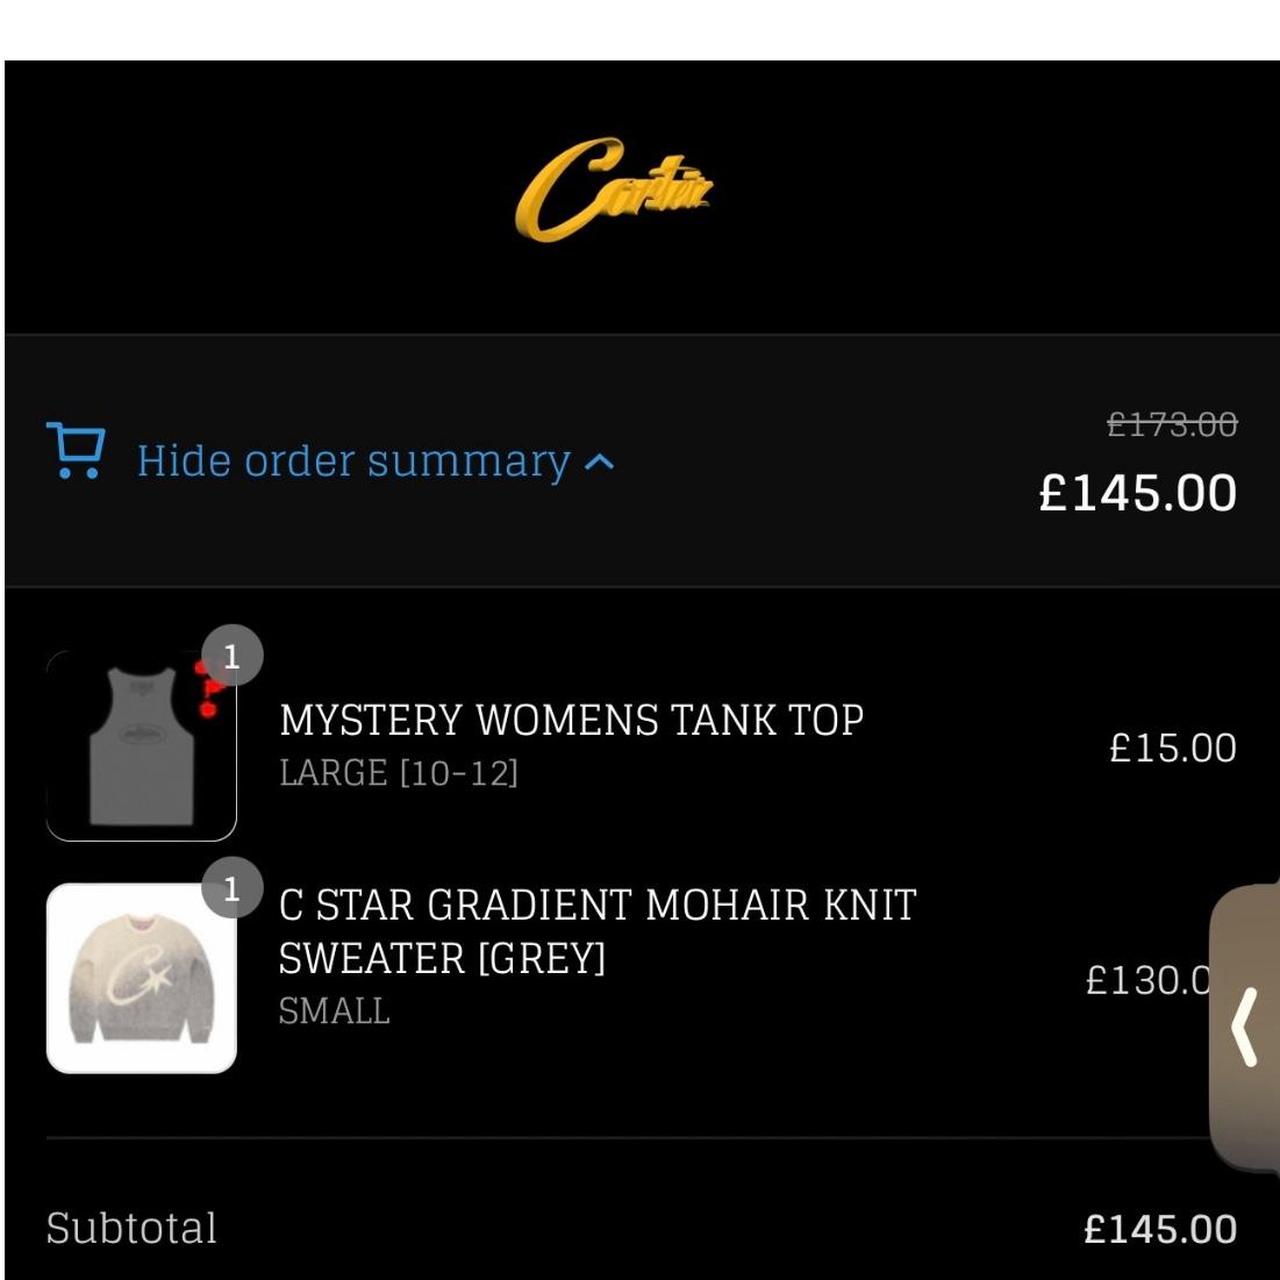The height and width of the screenshot is (1280, 1280).
Task: Open the grey tank top thumbnail
Action: coord(140,746)
